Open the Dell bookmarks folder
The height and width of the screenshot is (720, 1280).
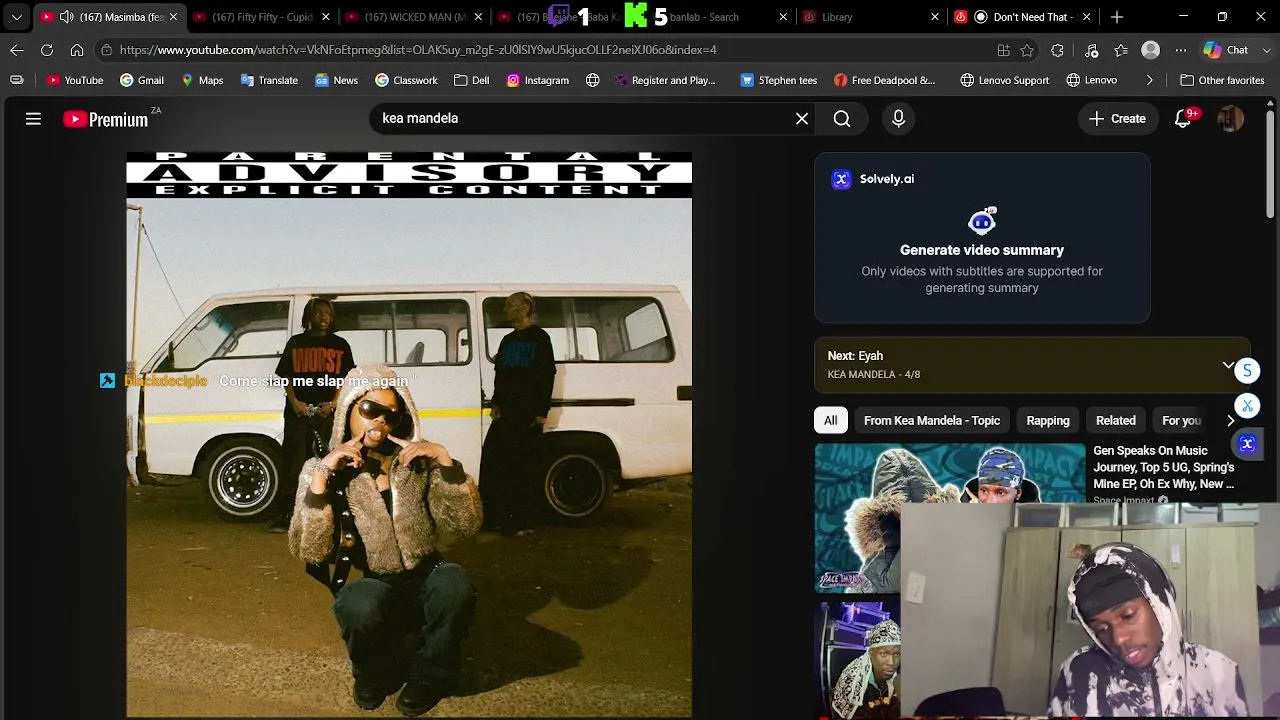coord(471,80)
